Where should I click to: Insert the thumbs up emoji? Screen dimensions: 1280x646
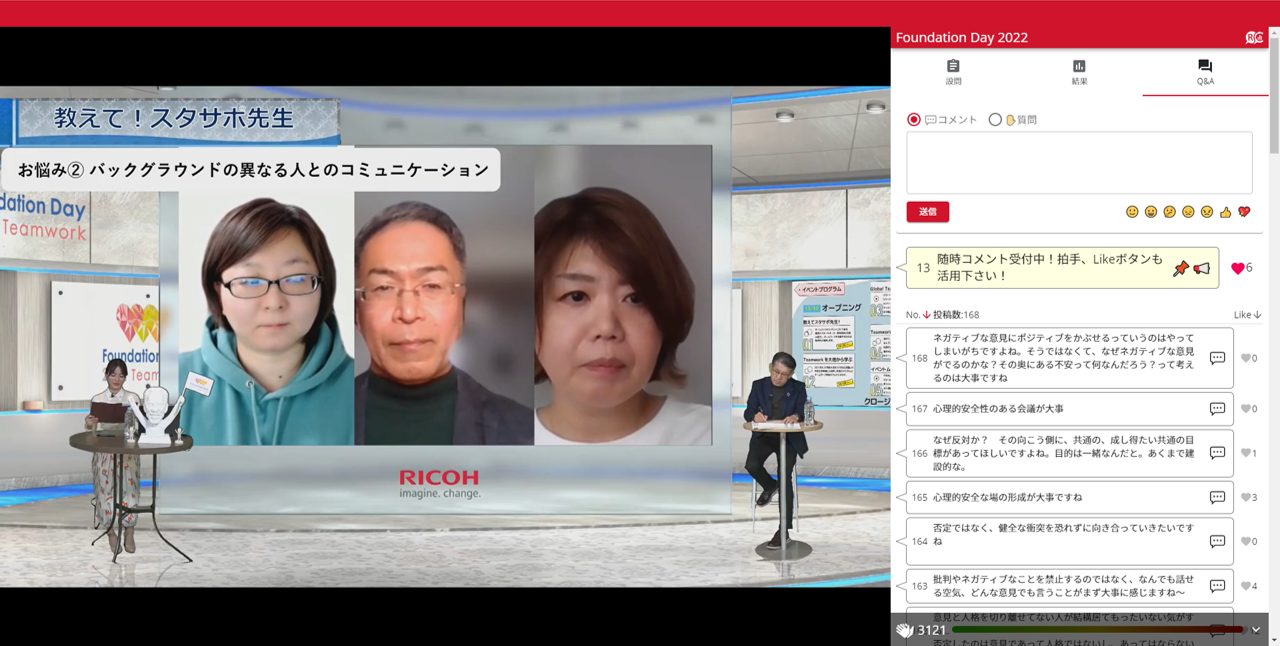[1225, 212]
